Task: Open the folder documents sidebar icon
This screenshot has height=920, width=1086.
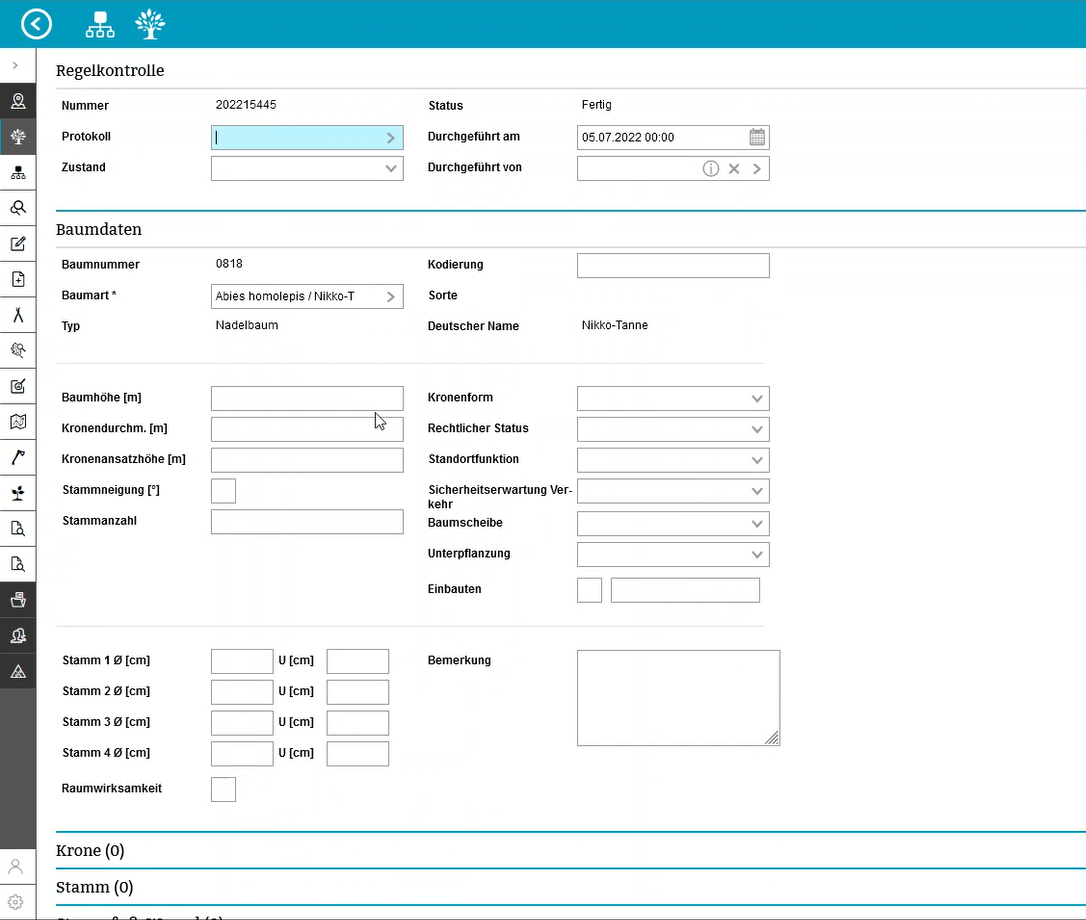Action: (18, 600)
